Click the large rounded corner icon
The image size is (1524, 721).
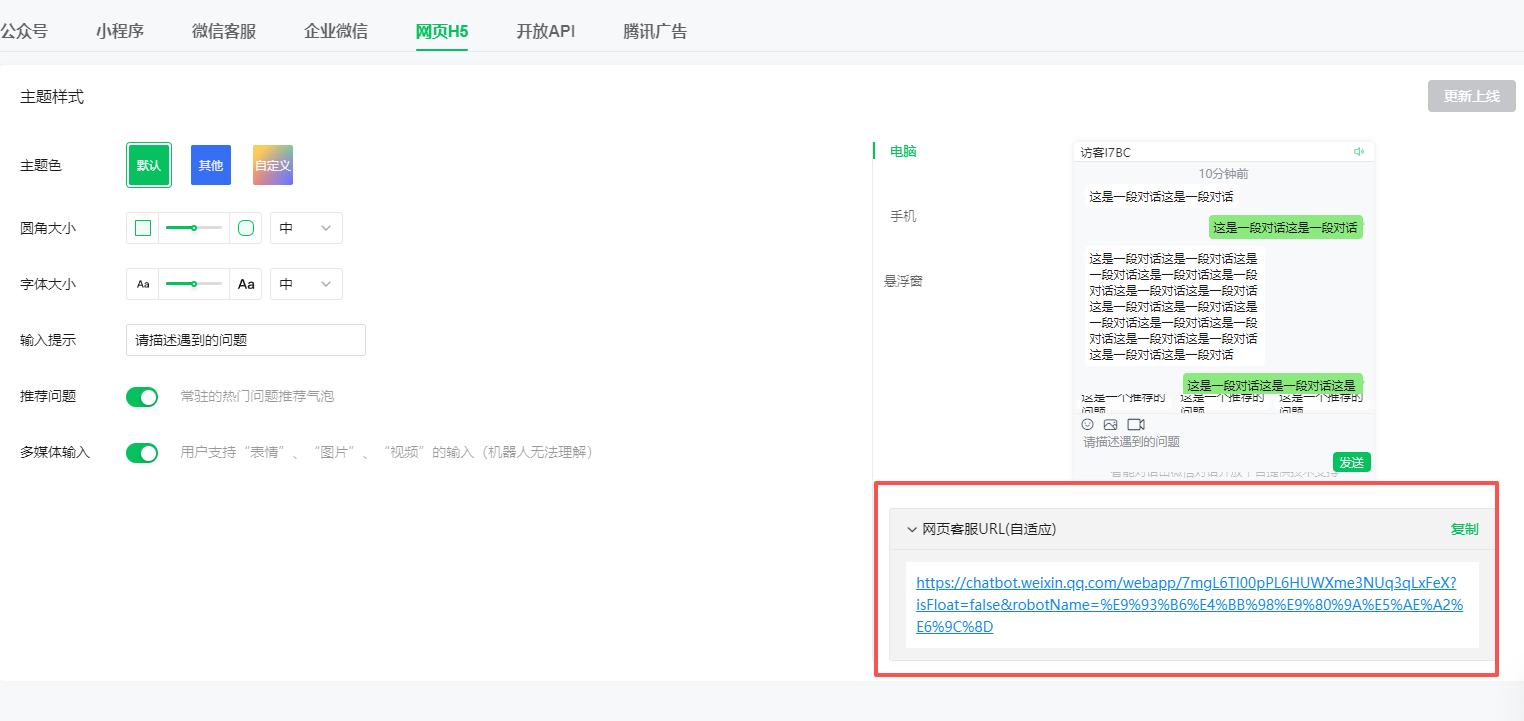(246, 228)
